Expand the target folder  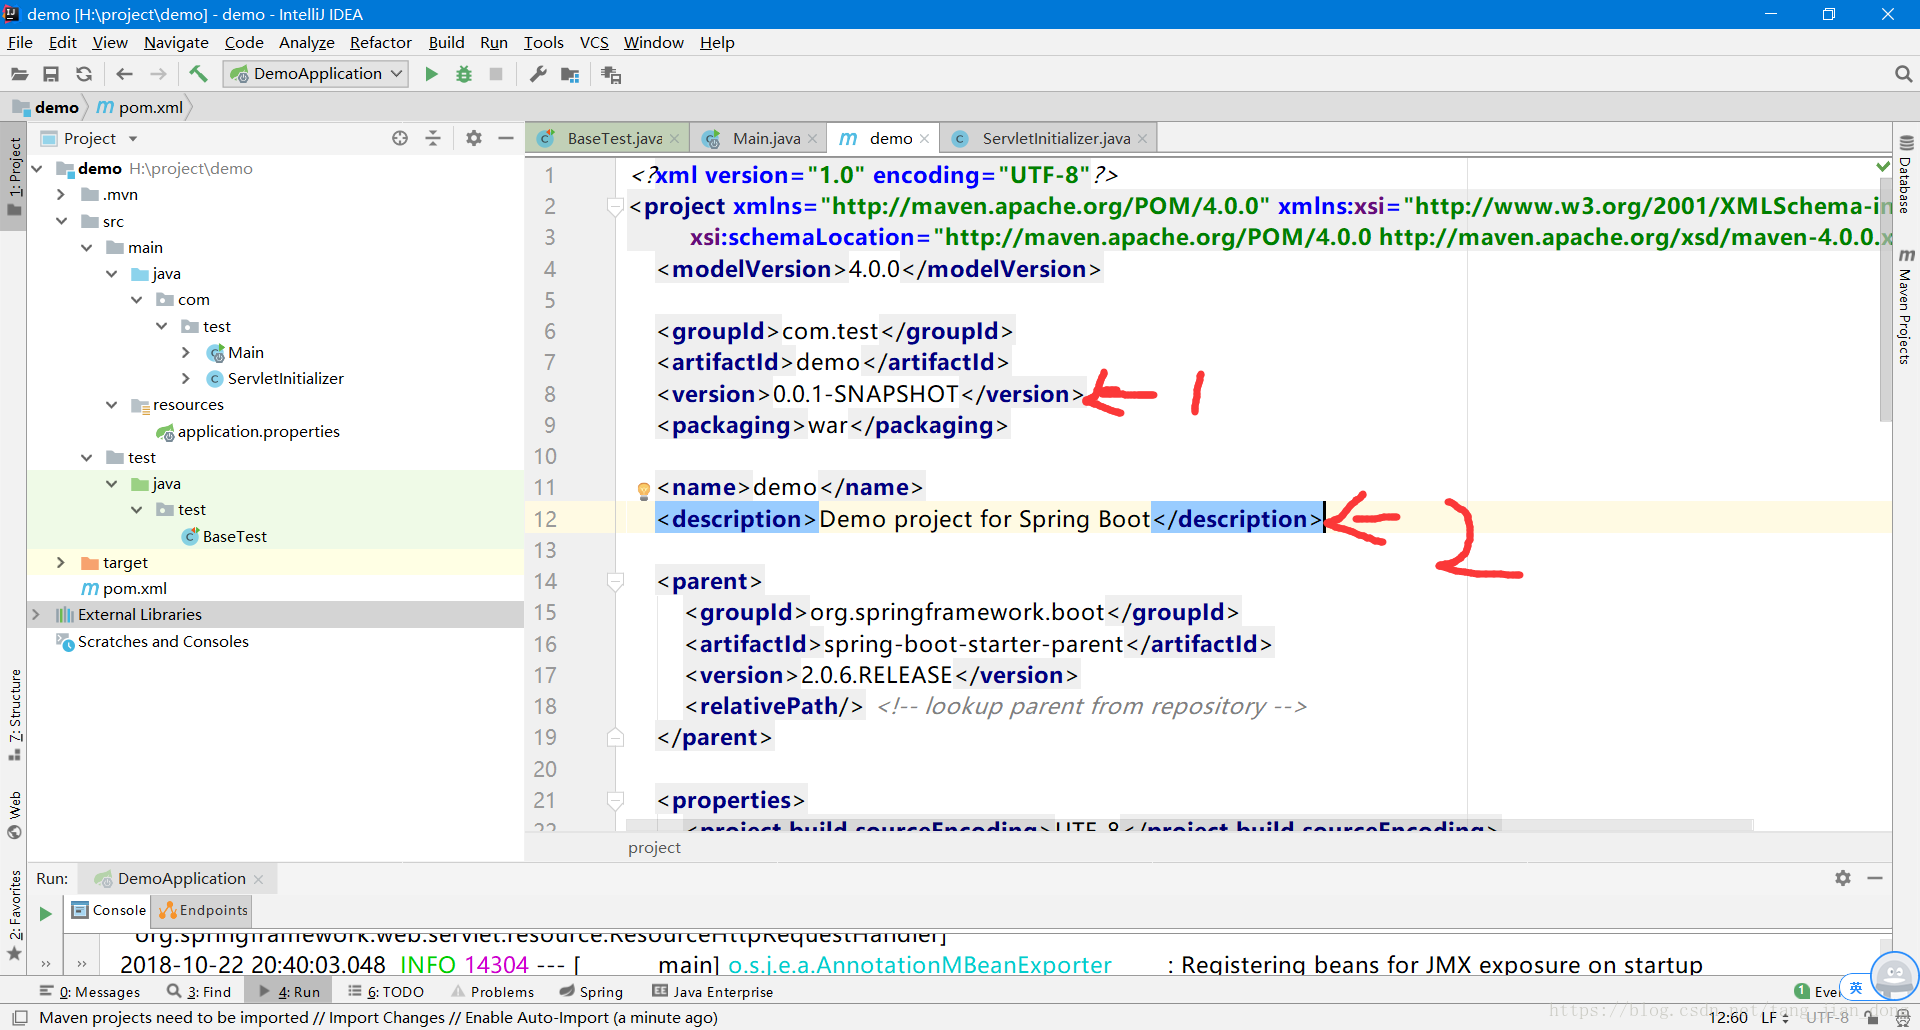coord(61,563)
